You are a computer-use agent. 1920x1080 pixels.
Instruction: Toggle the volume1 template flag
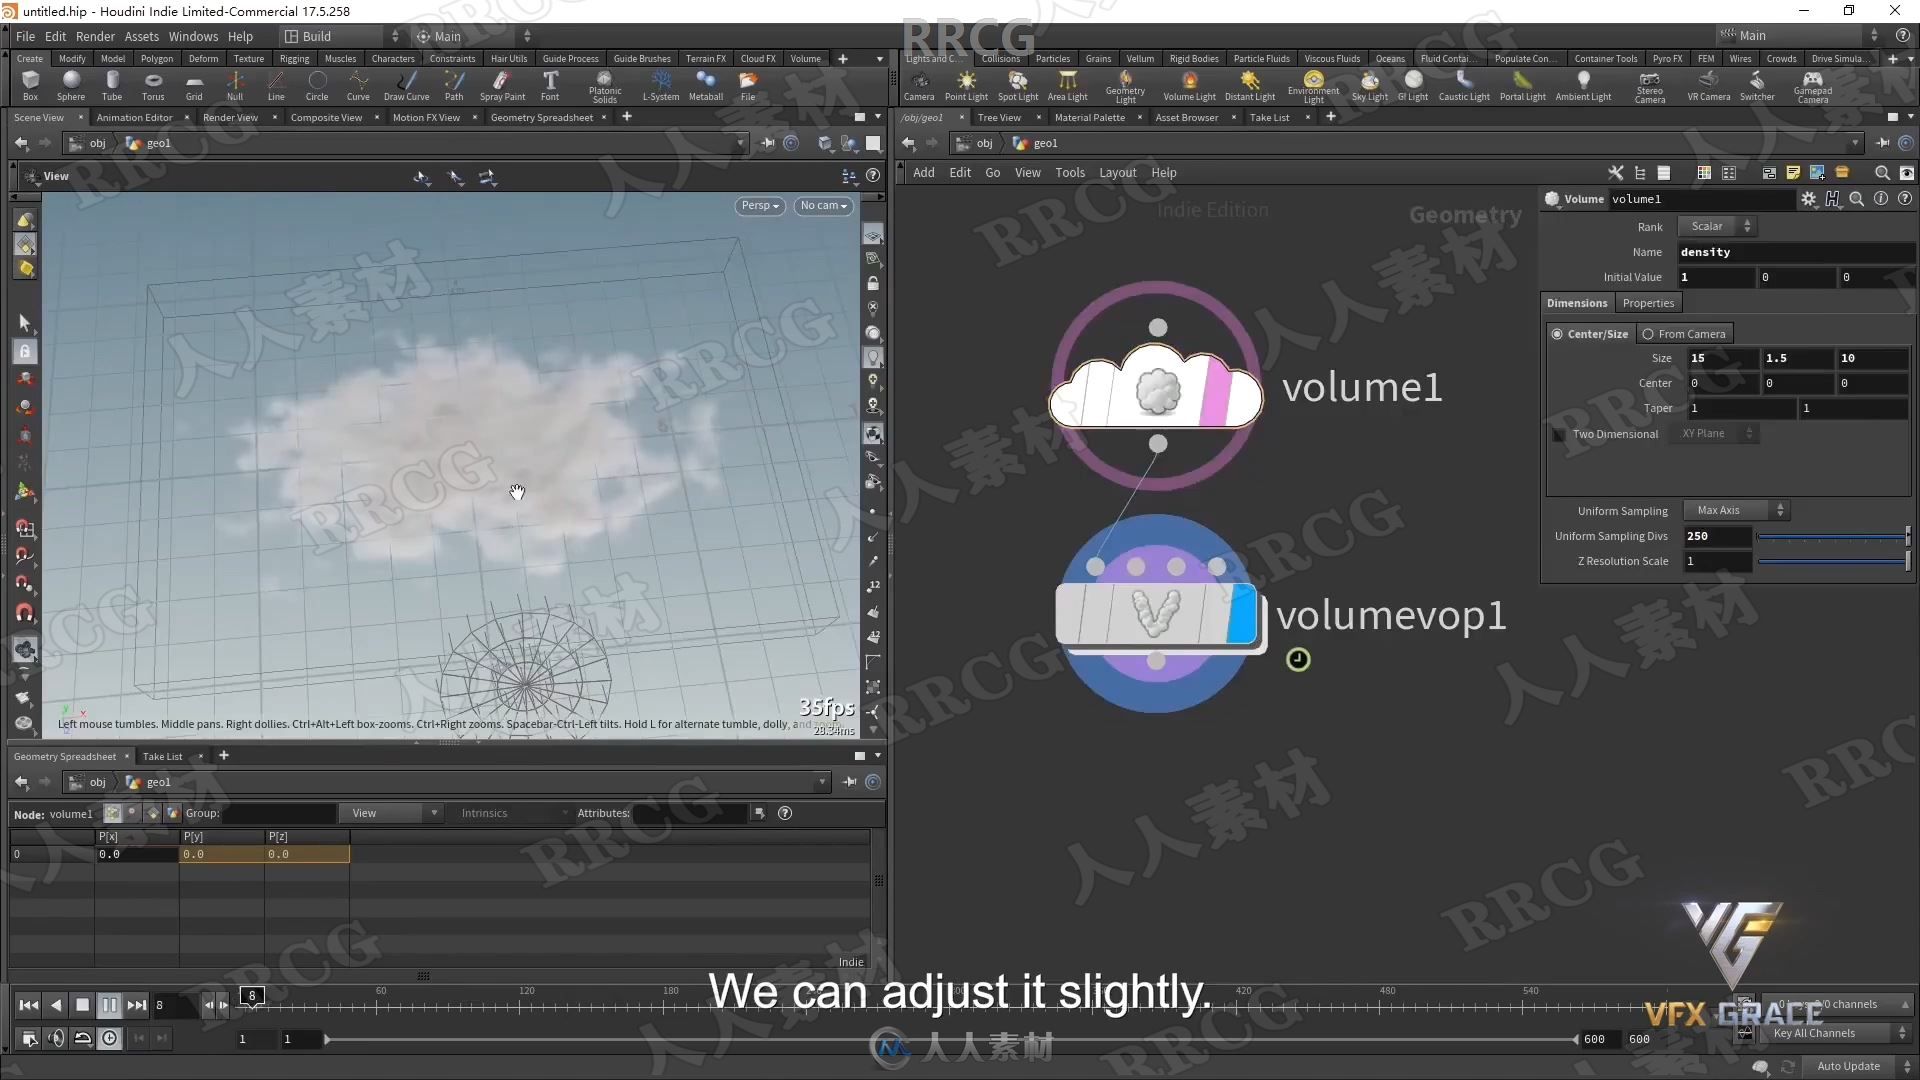coord(1214,392)
